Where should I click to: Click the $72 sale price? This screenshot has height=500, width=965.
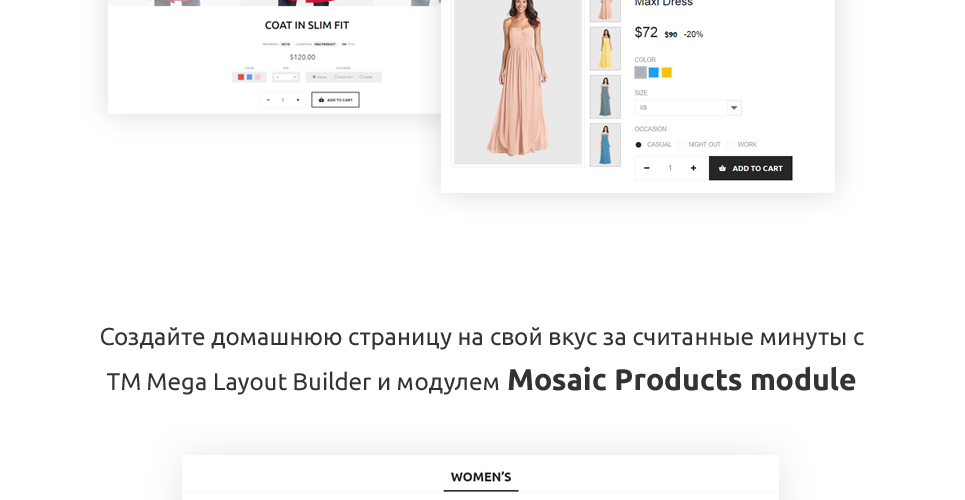pyautogui.click(x=646, y=32)
